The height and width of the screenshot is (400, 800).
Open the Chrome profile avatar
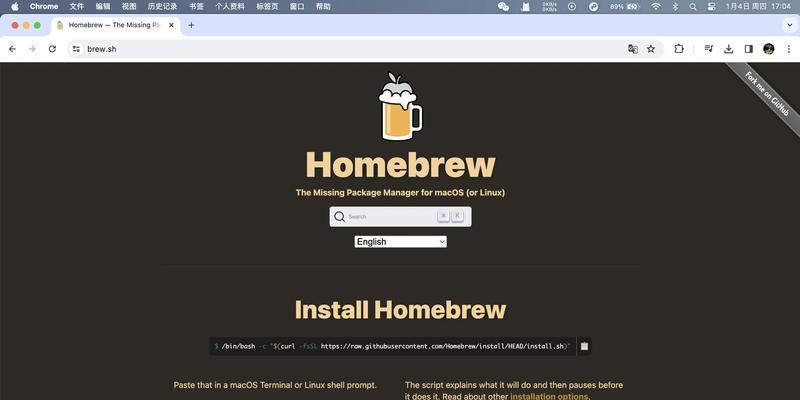[768, 49]
